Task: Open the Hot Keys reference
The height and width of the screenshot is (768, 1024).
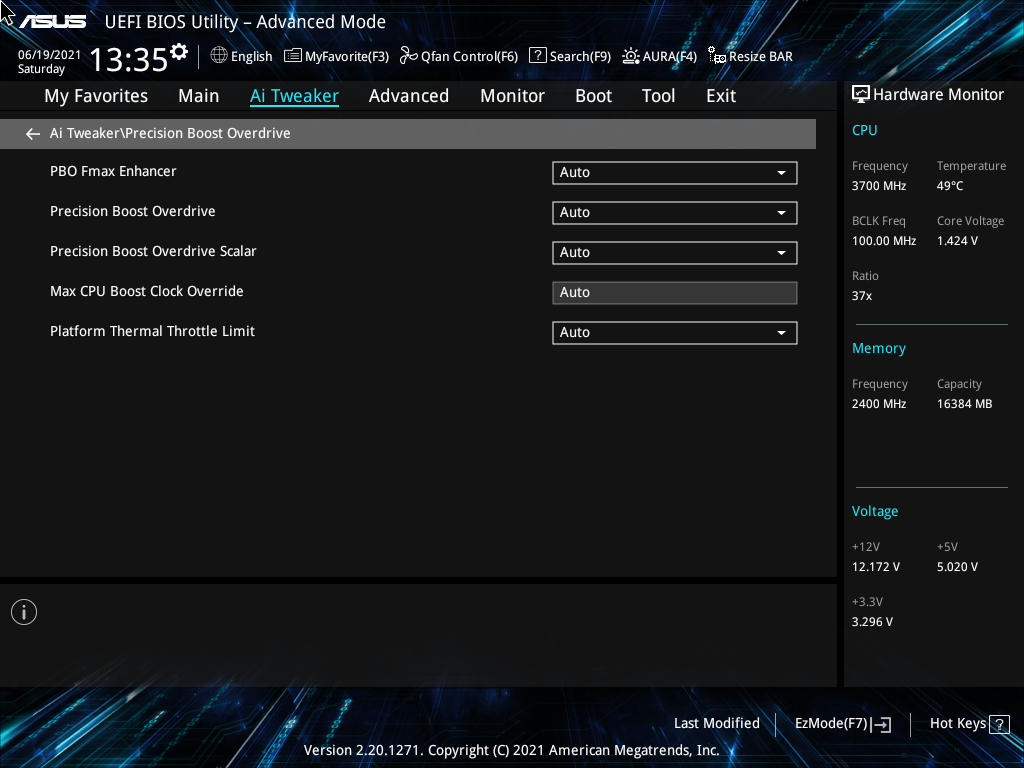Action: pos(968,723)
